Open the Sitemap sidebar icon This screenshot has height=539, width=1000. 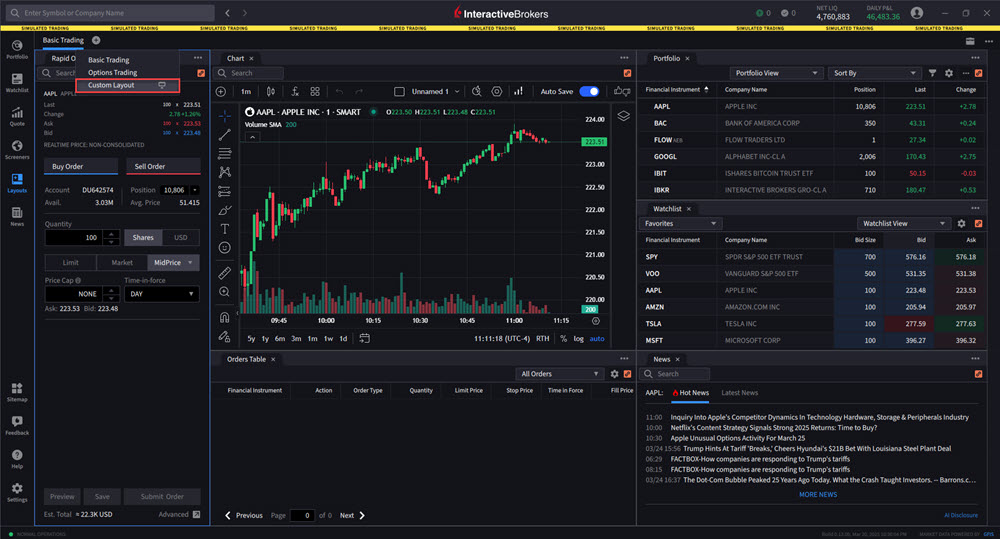tap(17, 392)
